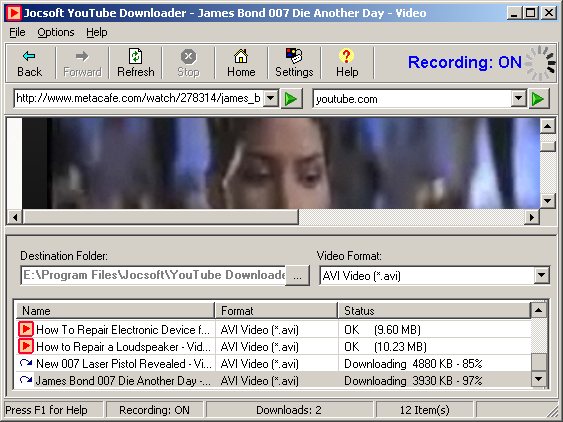Expand the URL address dropdown
The image size is (563, 422).
[x=271, y=98]
